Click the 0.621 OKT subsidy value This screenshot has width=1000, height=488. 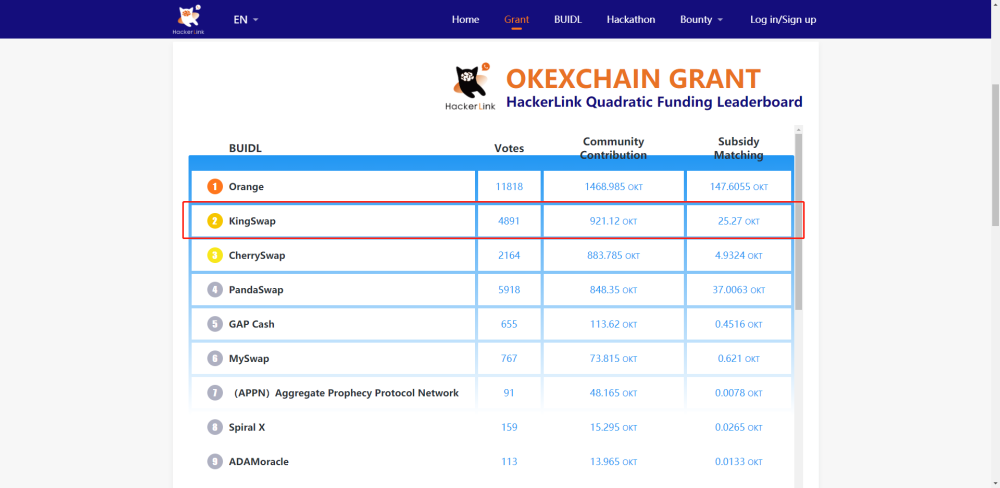tap(739, 359)
